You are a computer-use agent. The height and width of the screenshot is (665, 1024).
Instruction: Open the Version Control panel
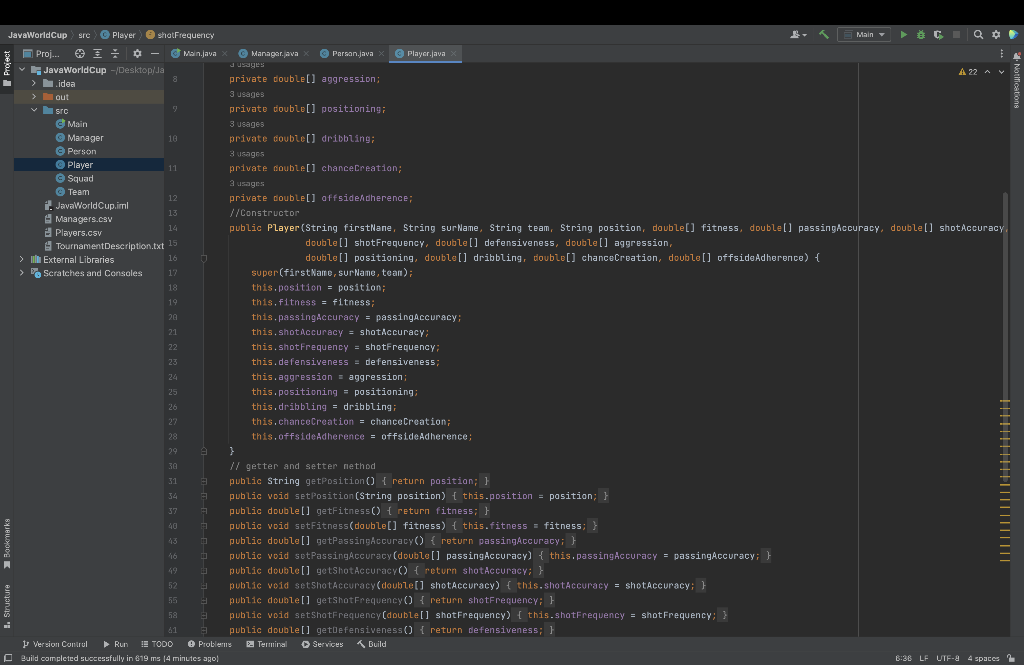click(x=58, y=644)
